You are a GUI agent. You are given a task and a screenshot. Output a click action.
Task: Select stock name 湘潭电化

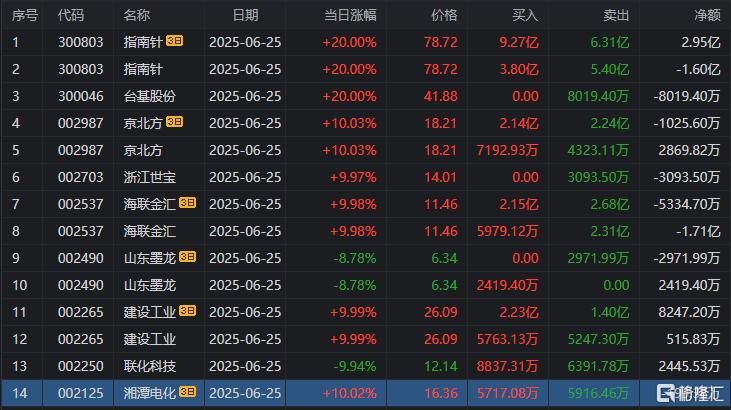coord(150,393)
